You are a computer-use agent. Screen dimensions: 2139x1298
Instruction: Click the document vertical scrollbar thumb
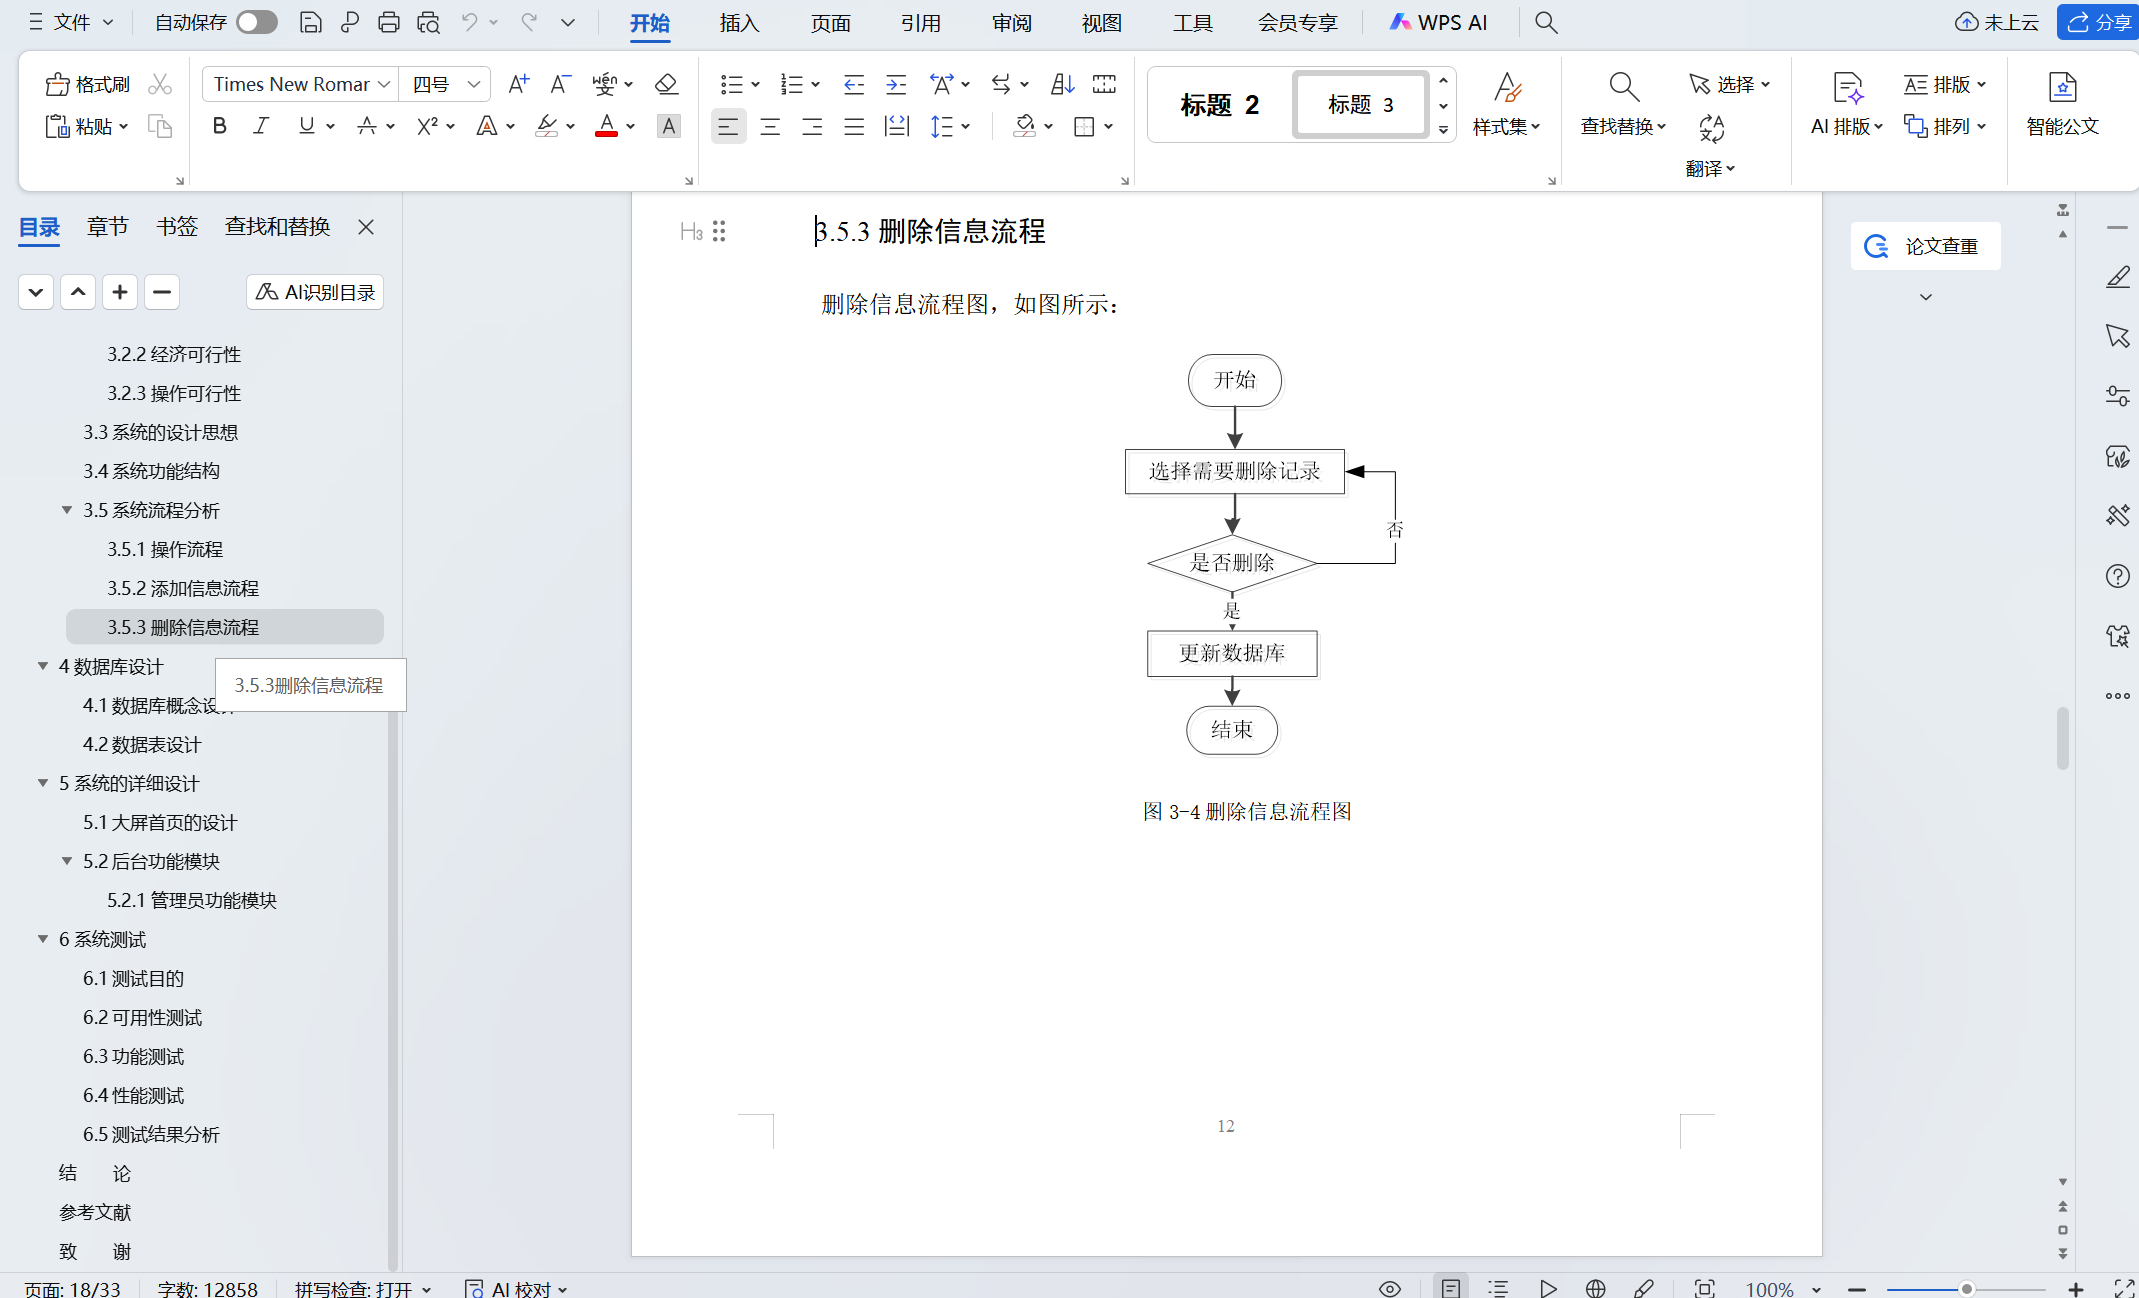coord(2062,738)
